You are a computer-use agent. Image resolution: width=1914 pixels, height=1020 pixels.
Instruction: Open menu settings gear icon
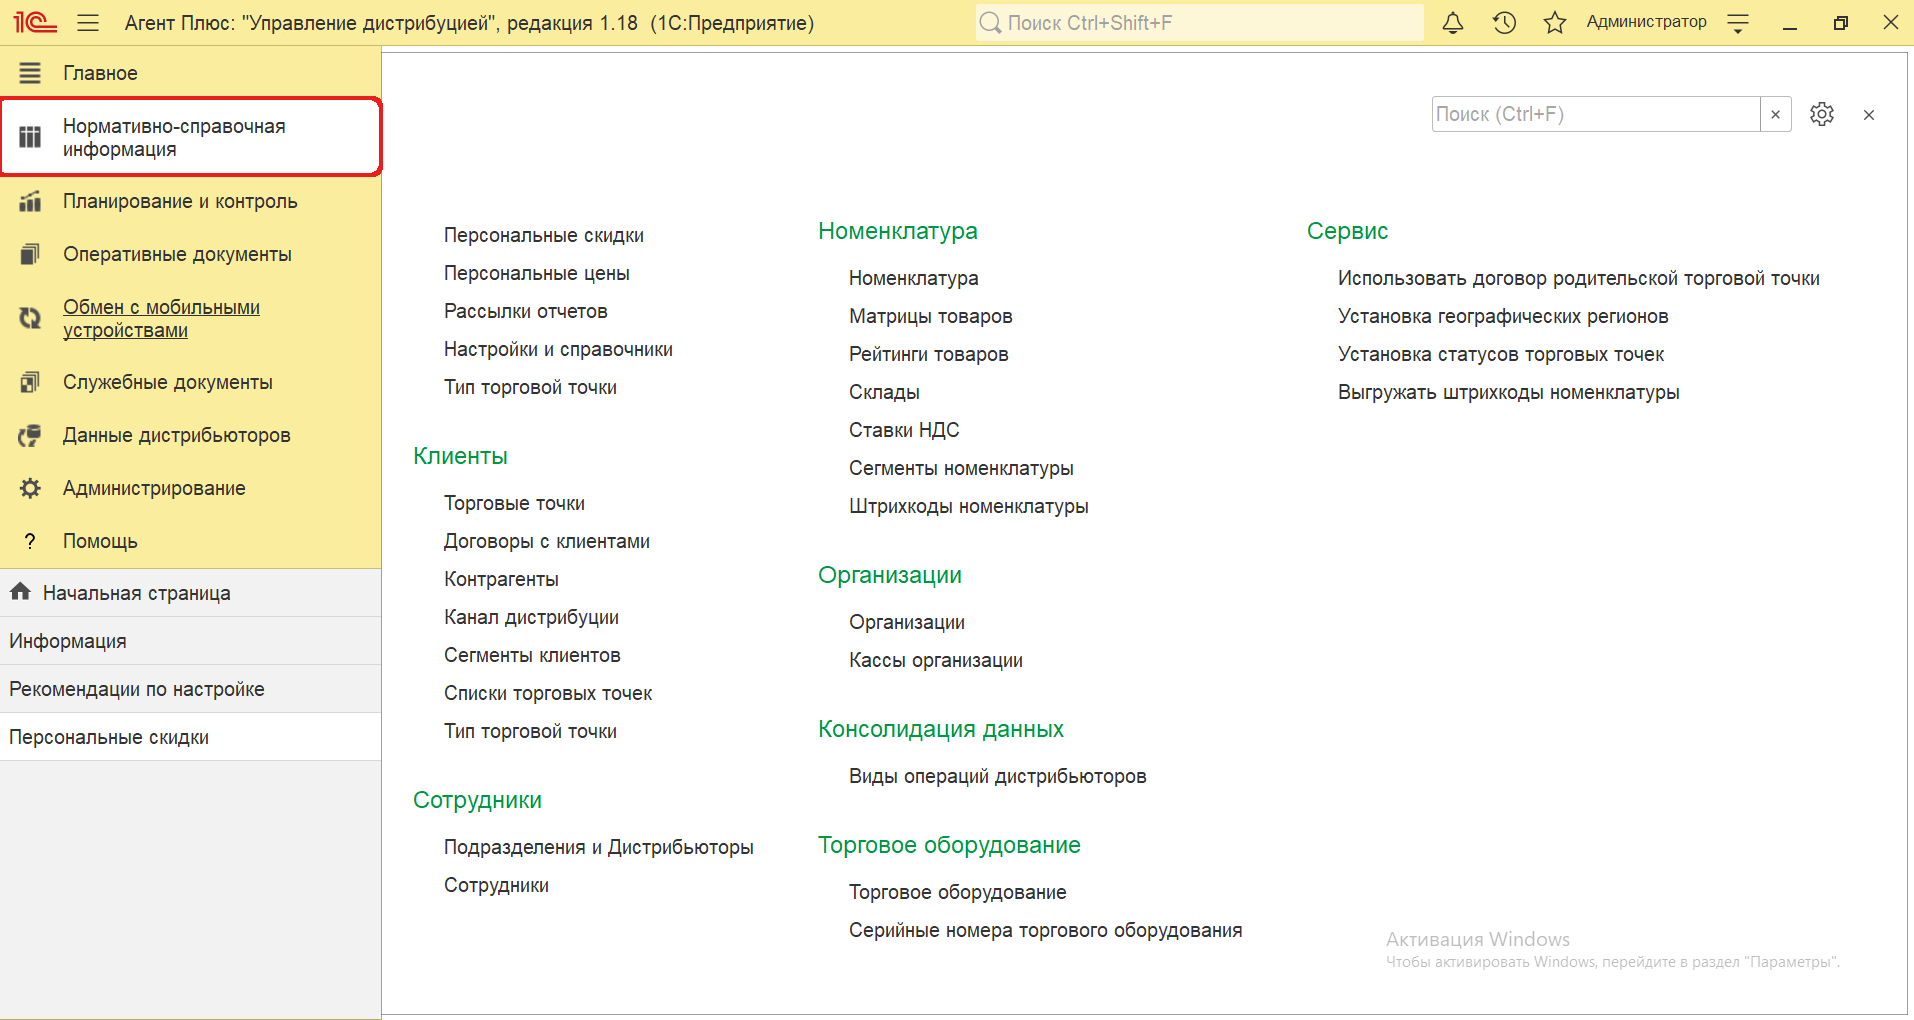(x=1821, y=114)
